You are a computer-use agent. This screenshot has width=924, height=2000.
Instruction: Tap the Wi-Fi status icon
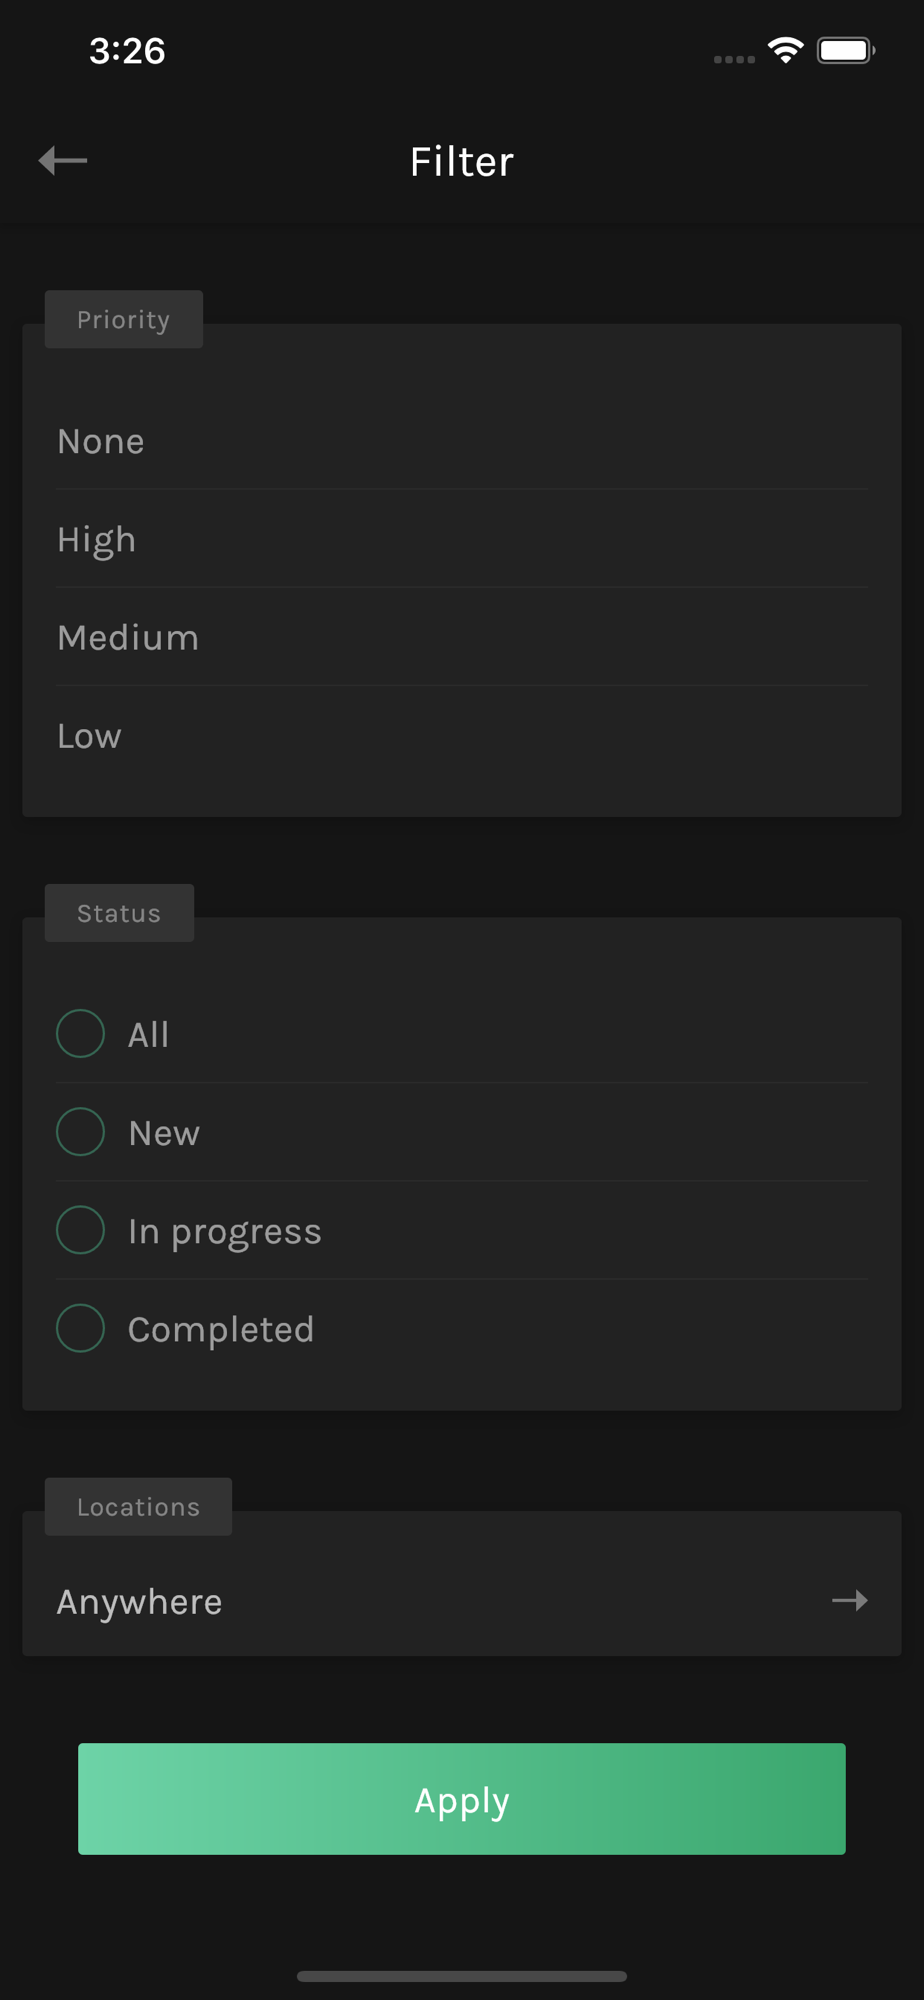coord(786,50)
